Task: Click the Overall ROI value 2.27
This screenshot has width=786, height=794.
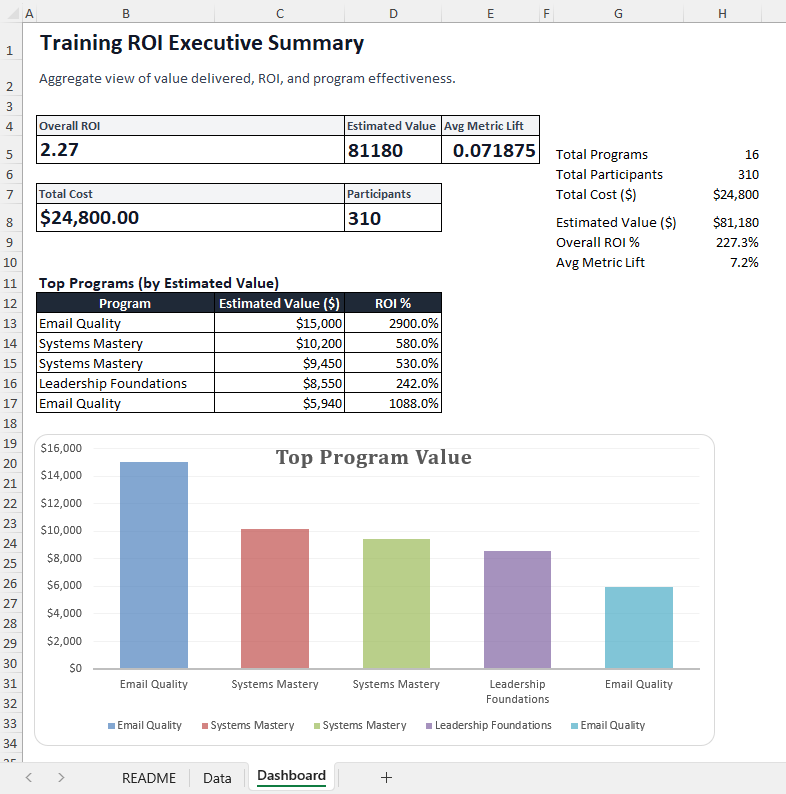Action: pyautogui.click(x=190, y=149)
